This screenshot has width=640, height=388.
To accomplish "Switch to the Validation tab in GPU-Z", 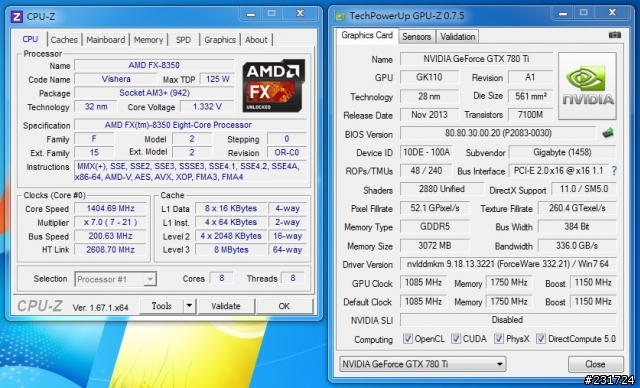I will click(x=458, y=36).
